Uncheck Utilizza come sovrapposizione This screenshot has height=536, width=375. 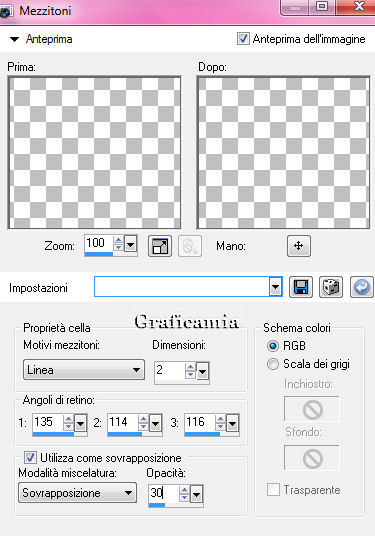pos(30,457)
